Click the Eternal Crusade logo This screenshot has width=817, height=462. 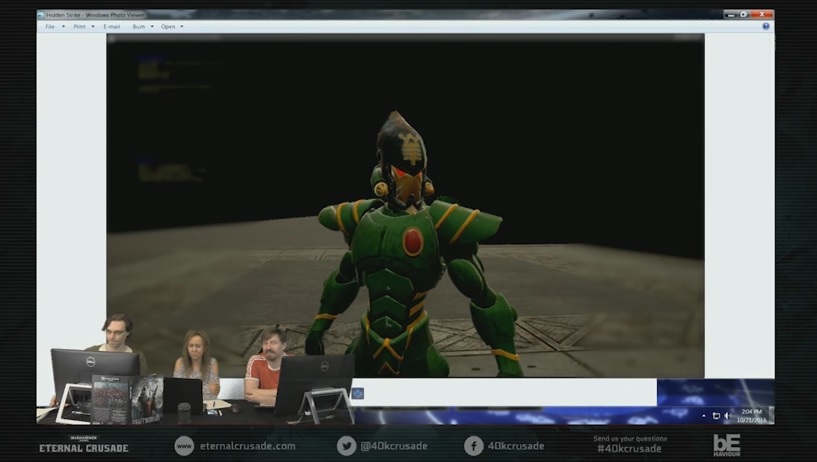83,444
